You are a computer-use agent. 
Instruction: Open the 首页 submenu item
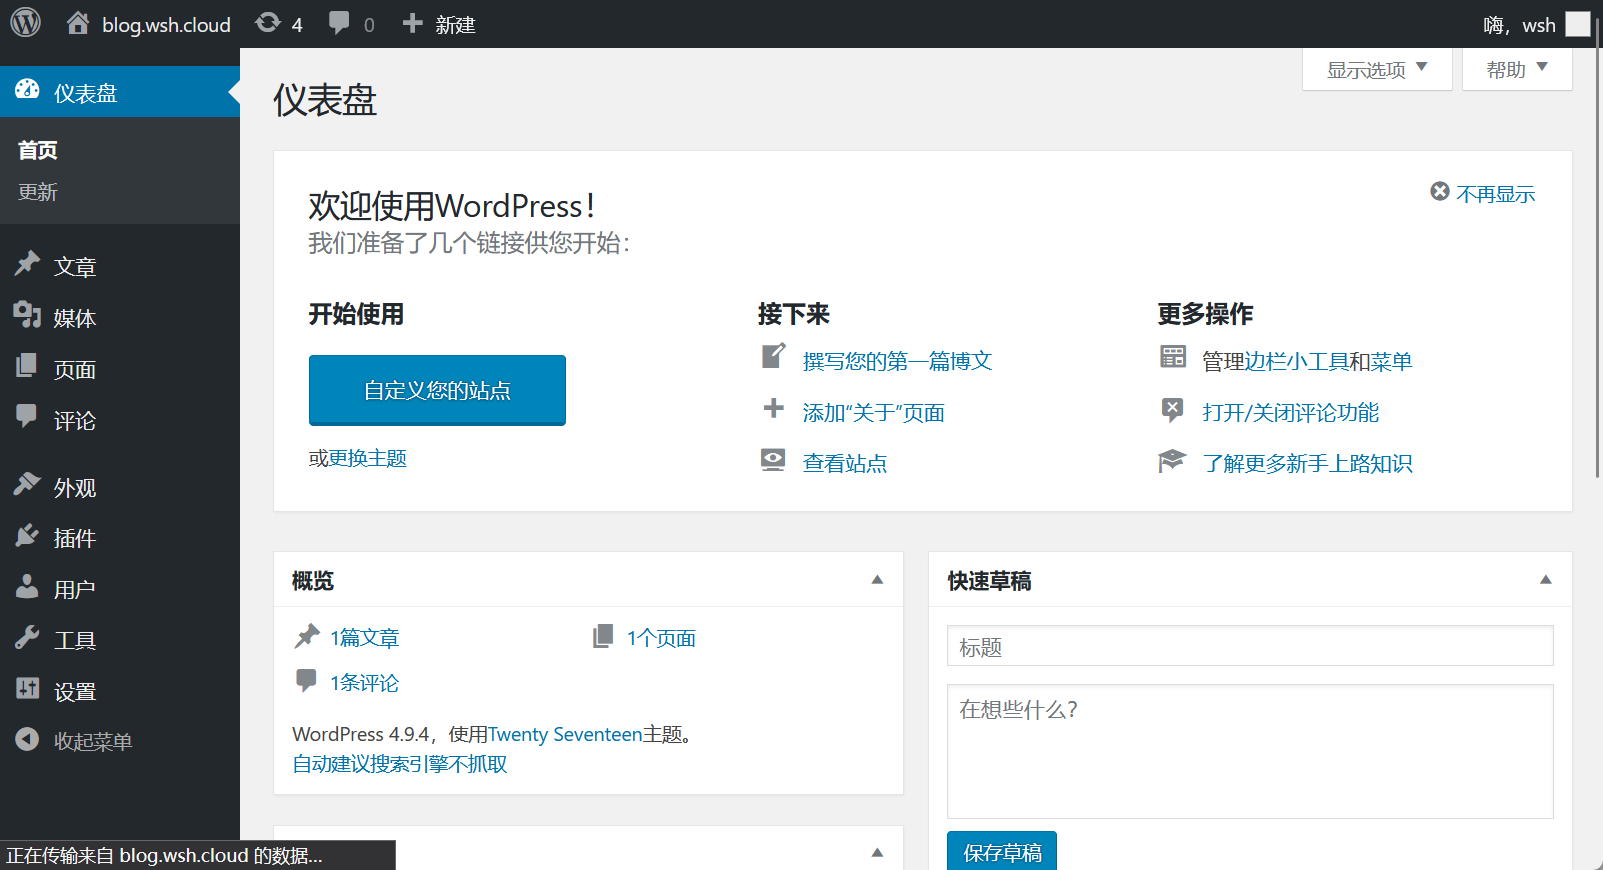[x=37, y=150]
